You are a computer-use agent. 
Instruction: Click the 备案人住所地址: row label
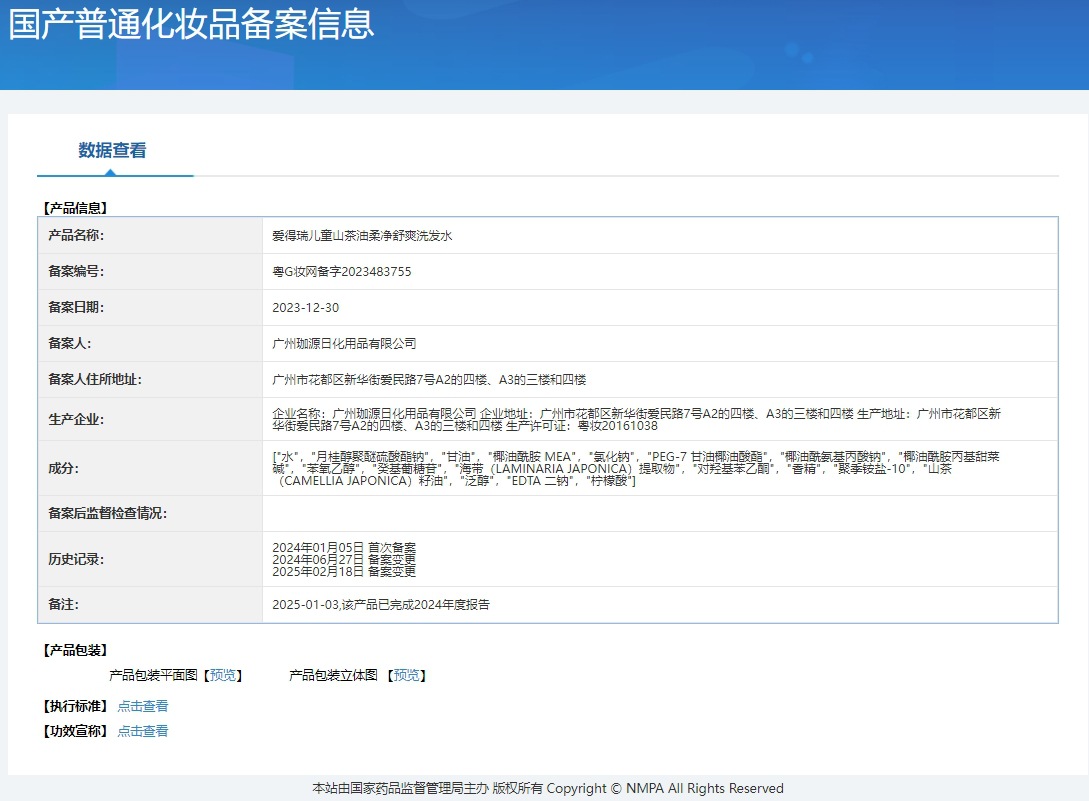(x=94, y=380)
